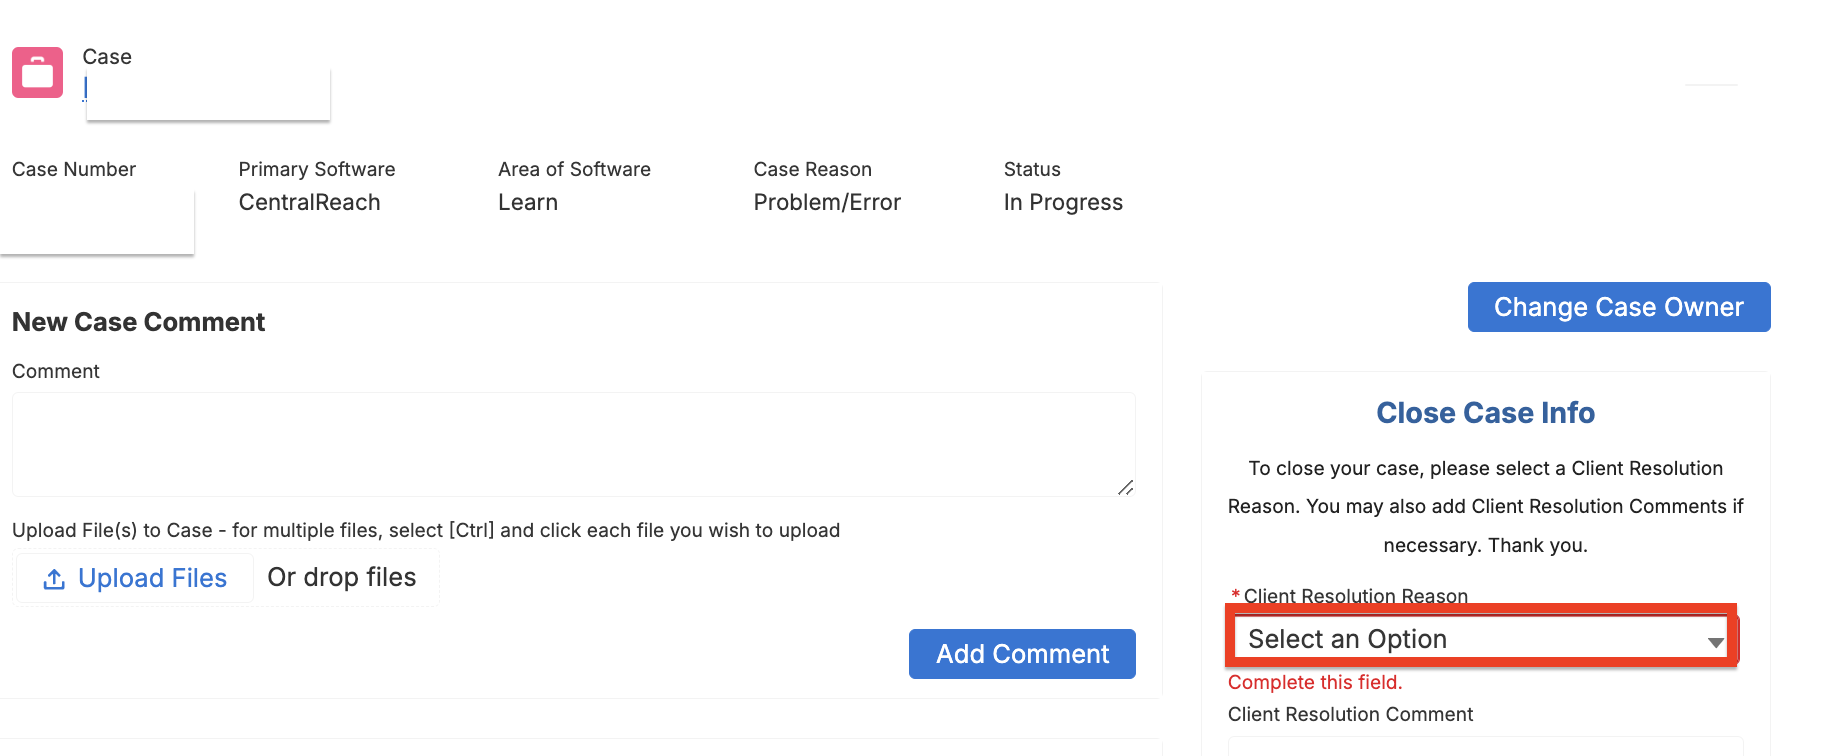This screenshot has width=1822, height=756.
Task: Click the upload arrow icon
Action: (x=54, y=579)
